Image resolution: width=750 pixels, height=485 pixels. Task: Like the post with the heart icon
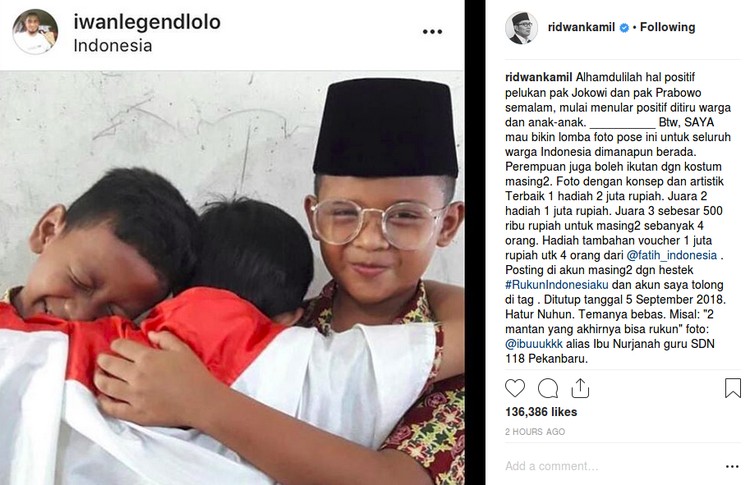tap(515, 388)
